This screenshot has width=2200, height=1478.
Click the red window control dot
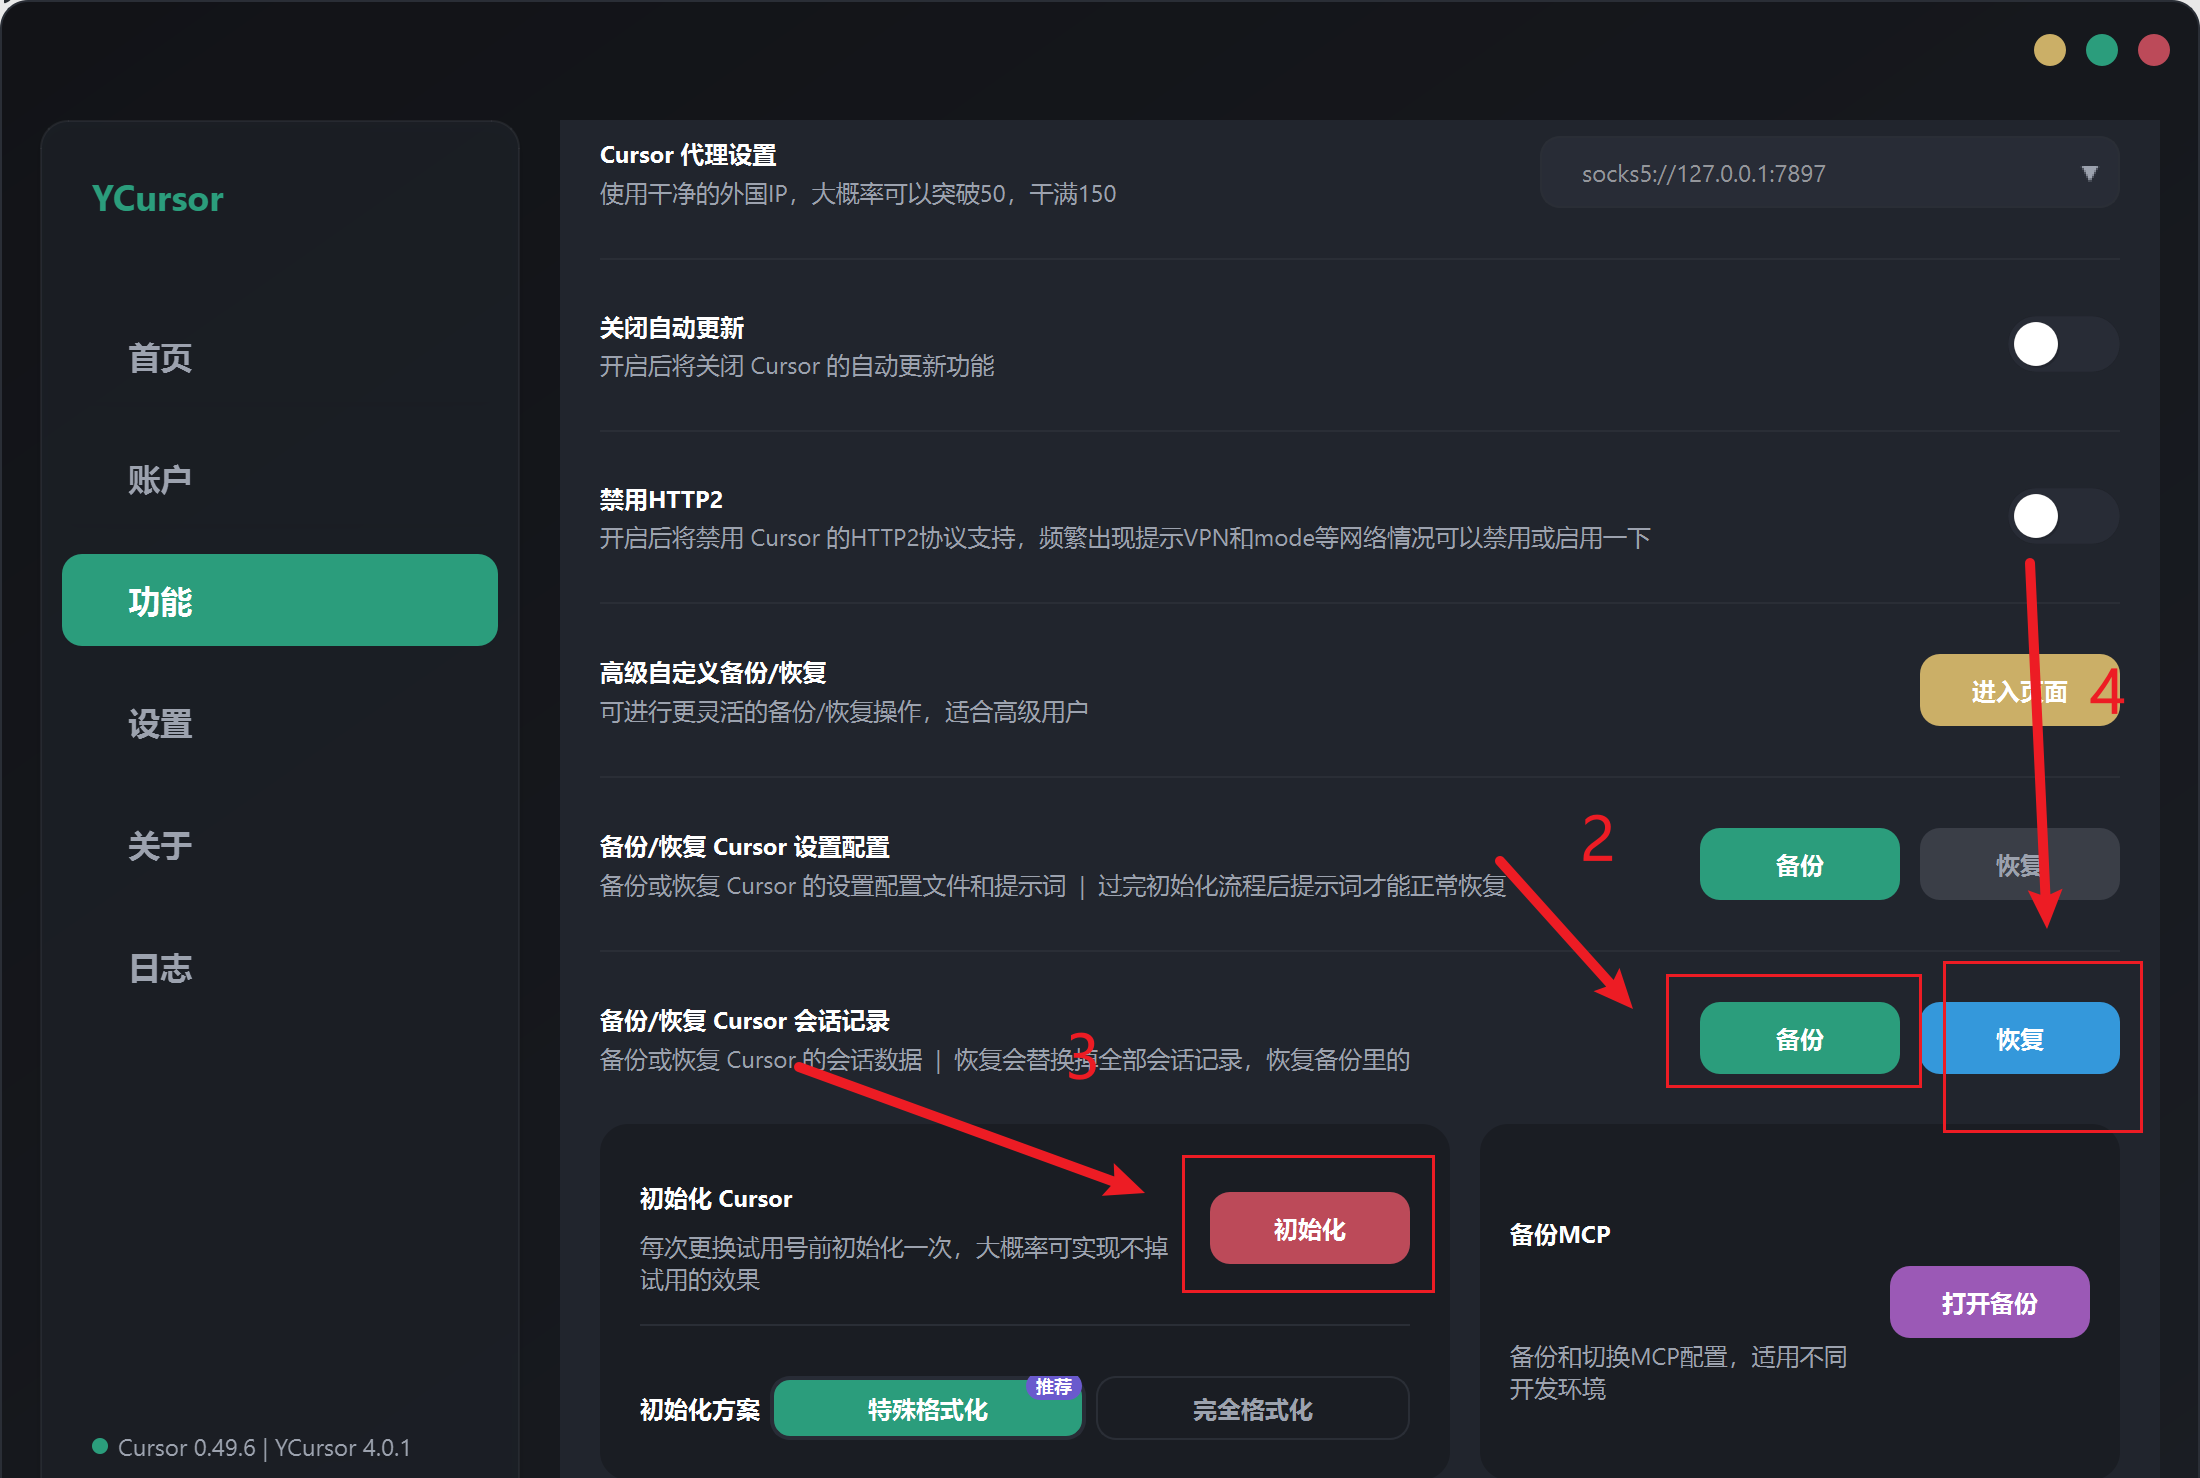coord(2153,50)
